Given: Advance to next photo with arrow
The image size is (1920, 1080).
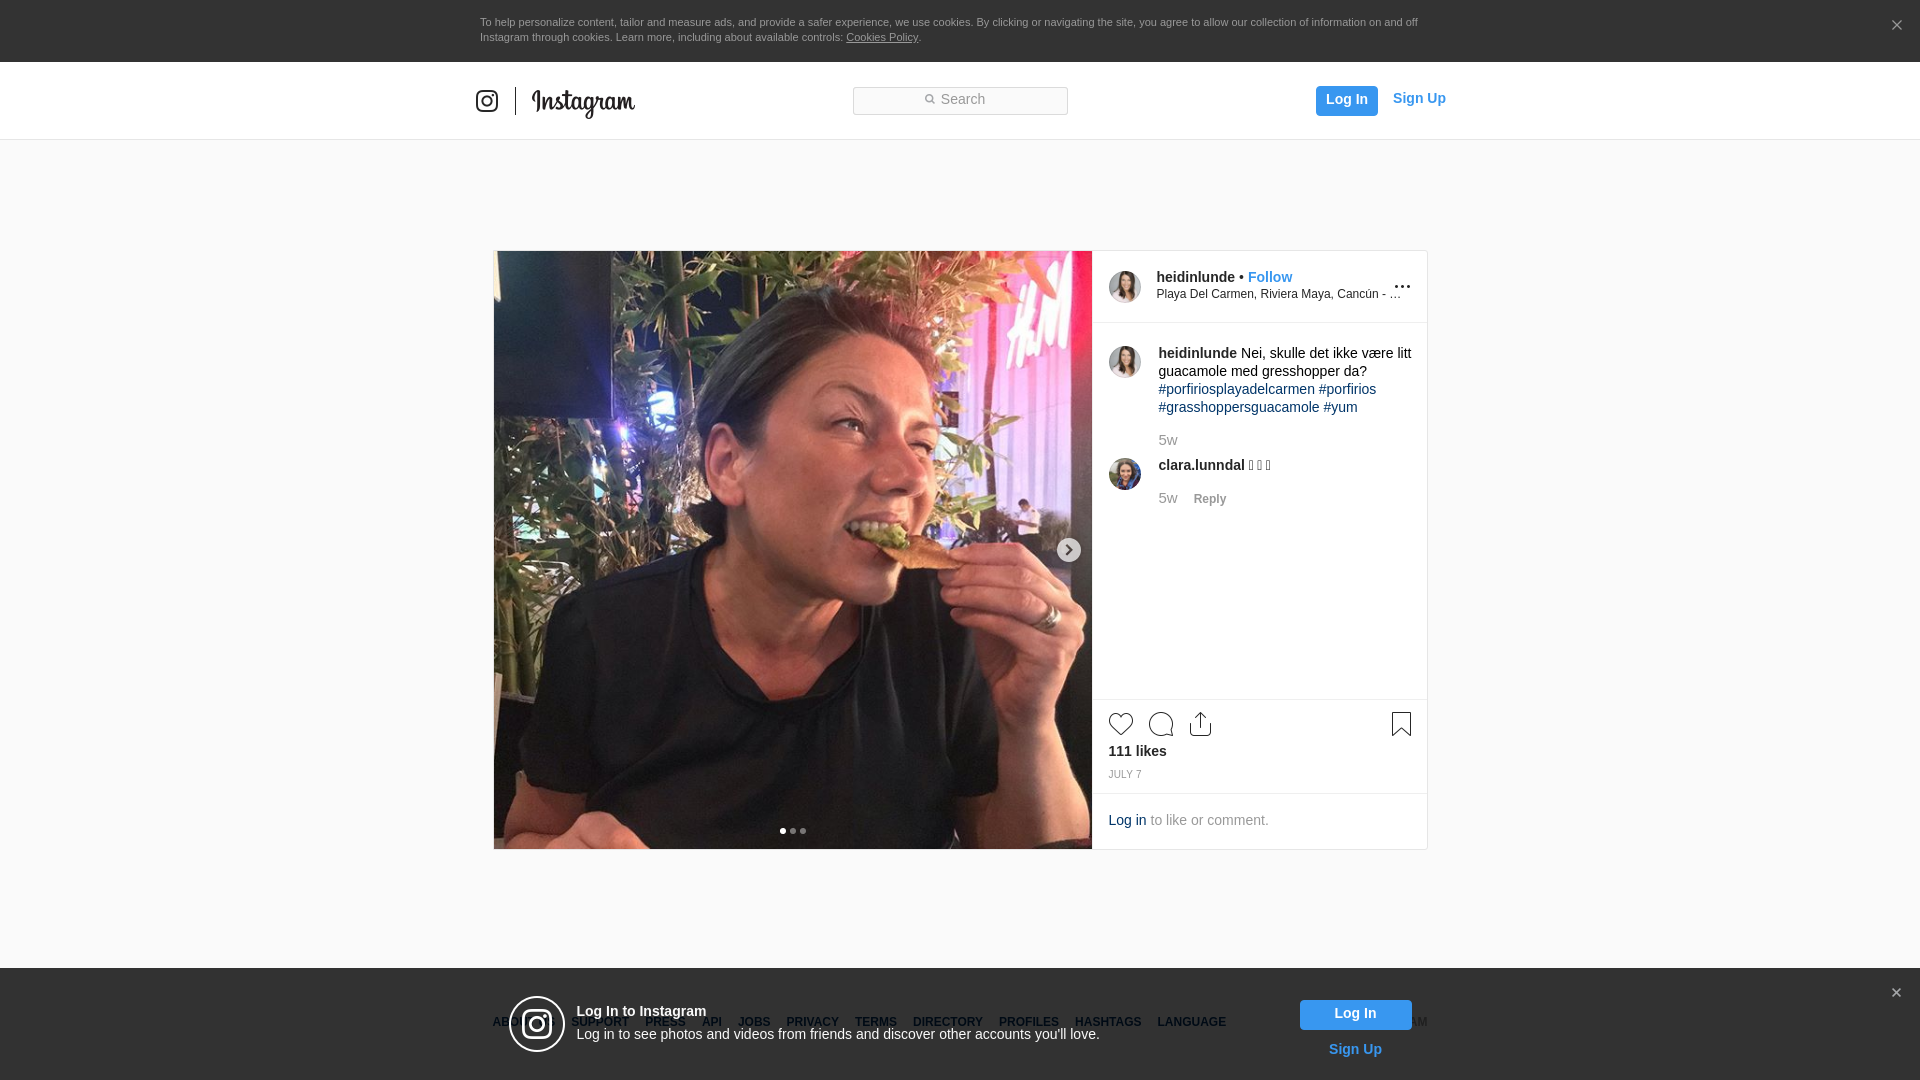Looking at the screenshot, I should (1069, 550).
